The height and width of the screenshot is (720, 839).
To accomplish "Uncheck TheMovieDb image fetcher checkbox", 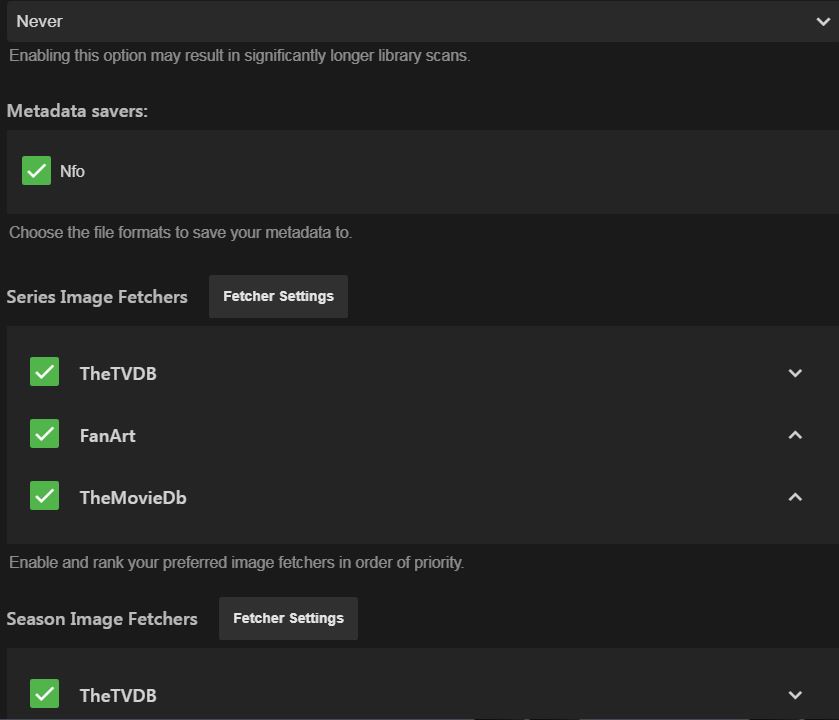I will click(45, 496).
